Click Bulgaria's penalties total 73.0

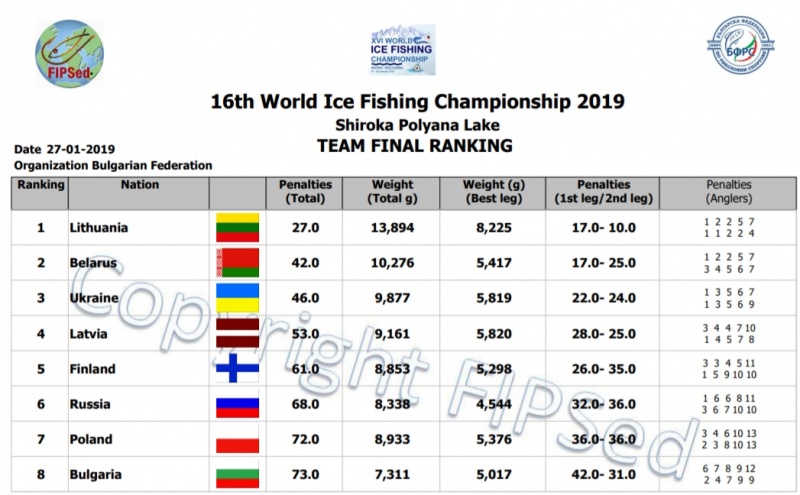pyautogui.click(x=304, y=474)
